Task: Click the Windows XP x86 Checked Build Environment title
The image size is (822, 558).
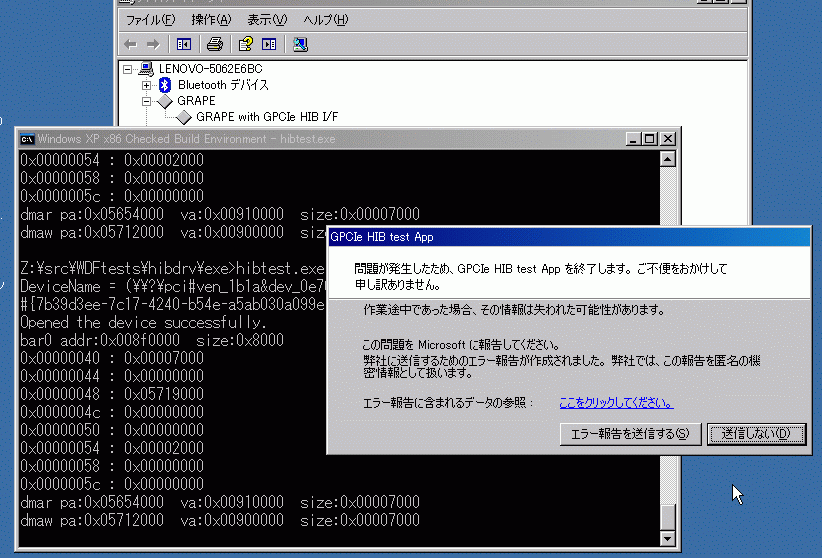Action: coord(186,139)
